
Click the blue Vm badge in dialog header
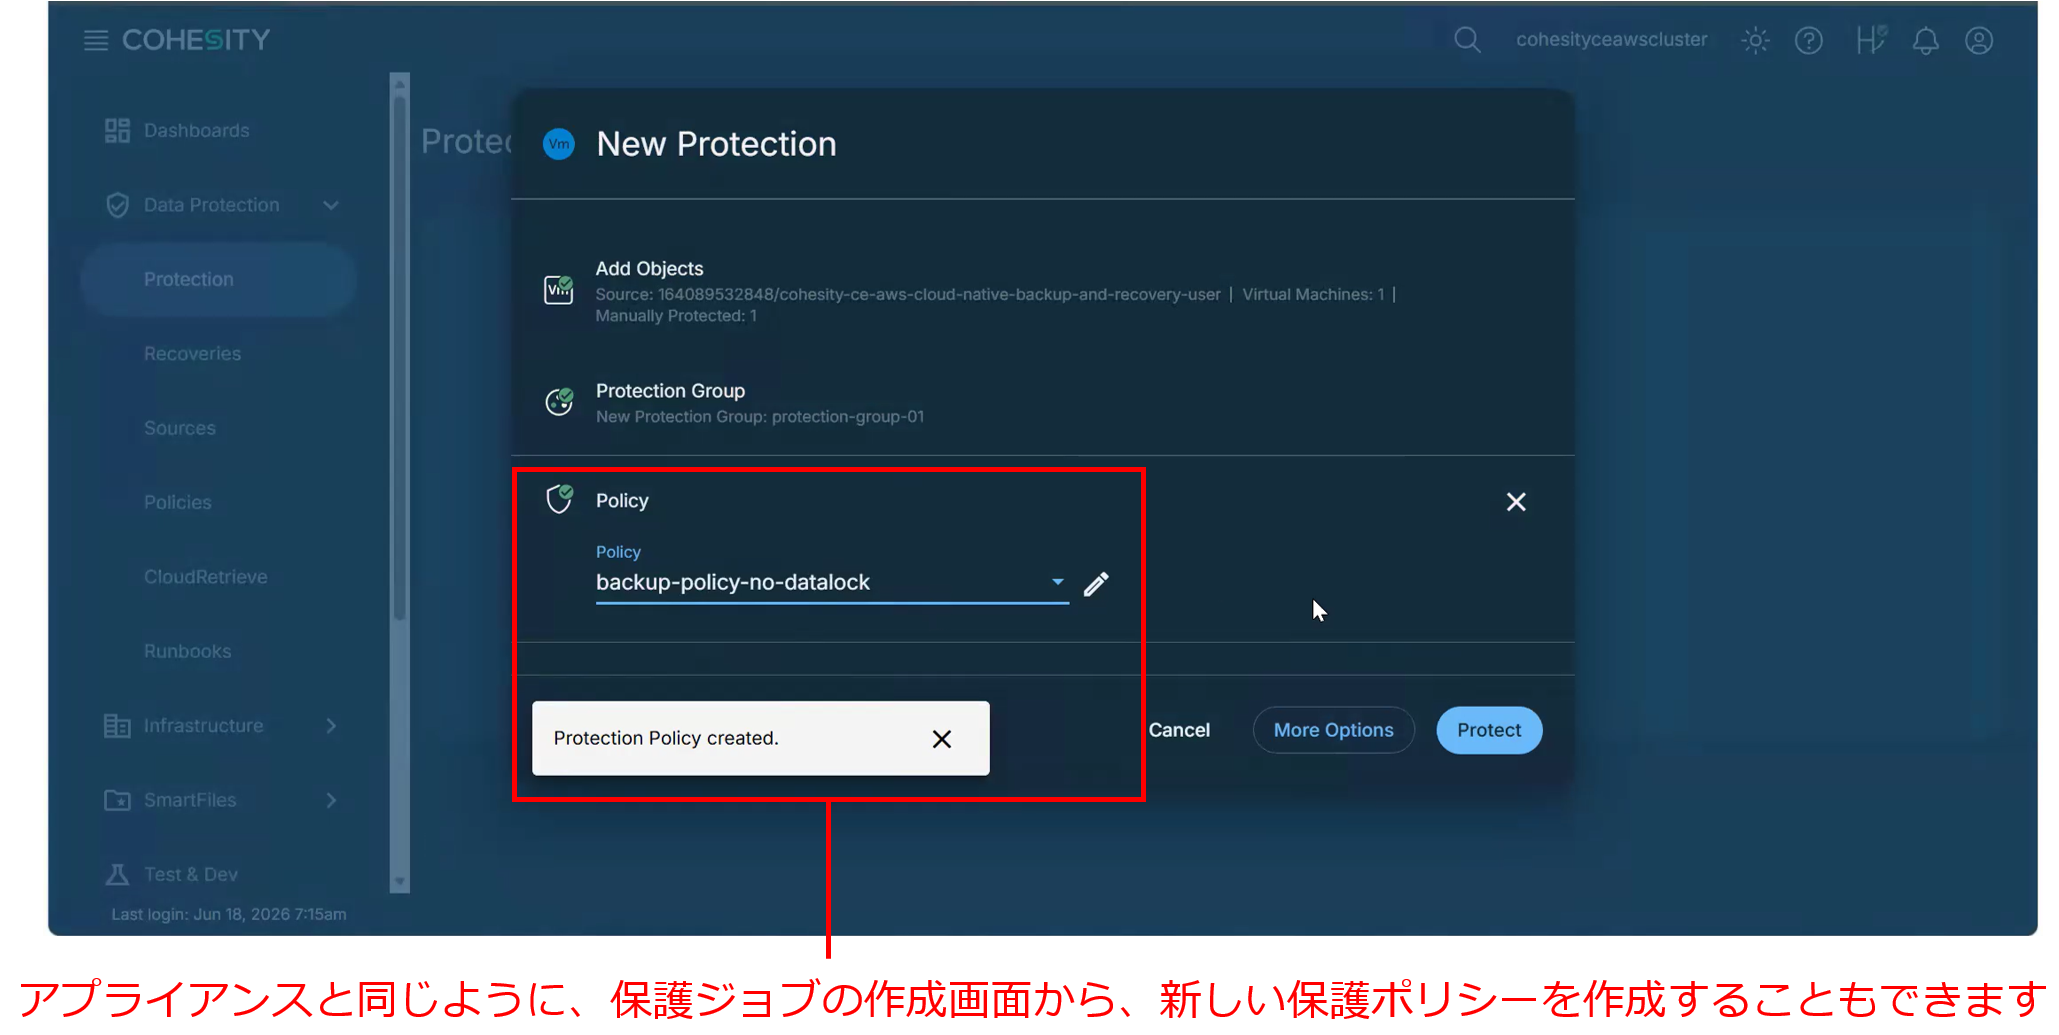[x=559, y=144]
